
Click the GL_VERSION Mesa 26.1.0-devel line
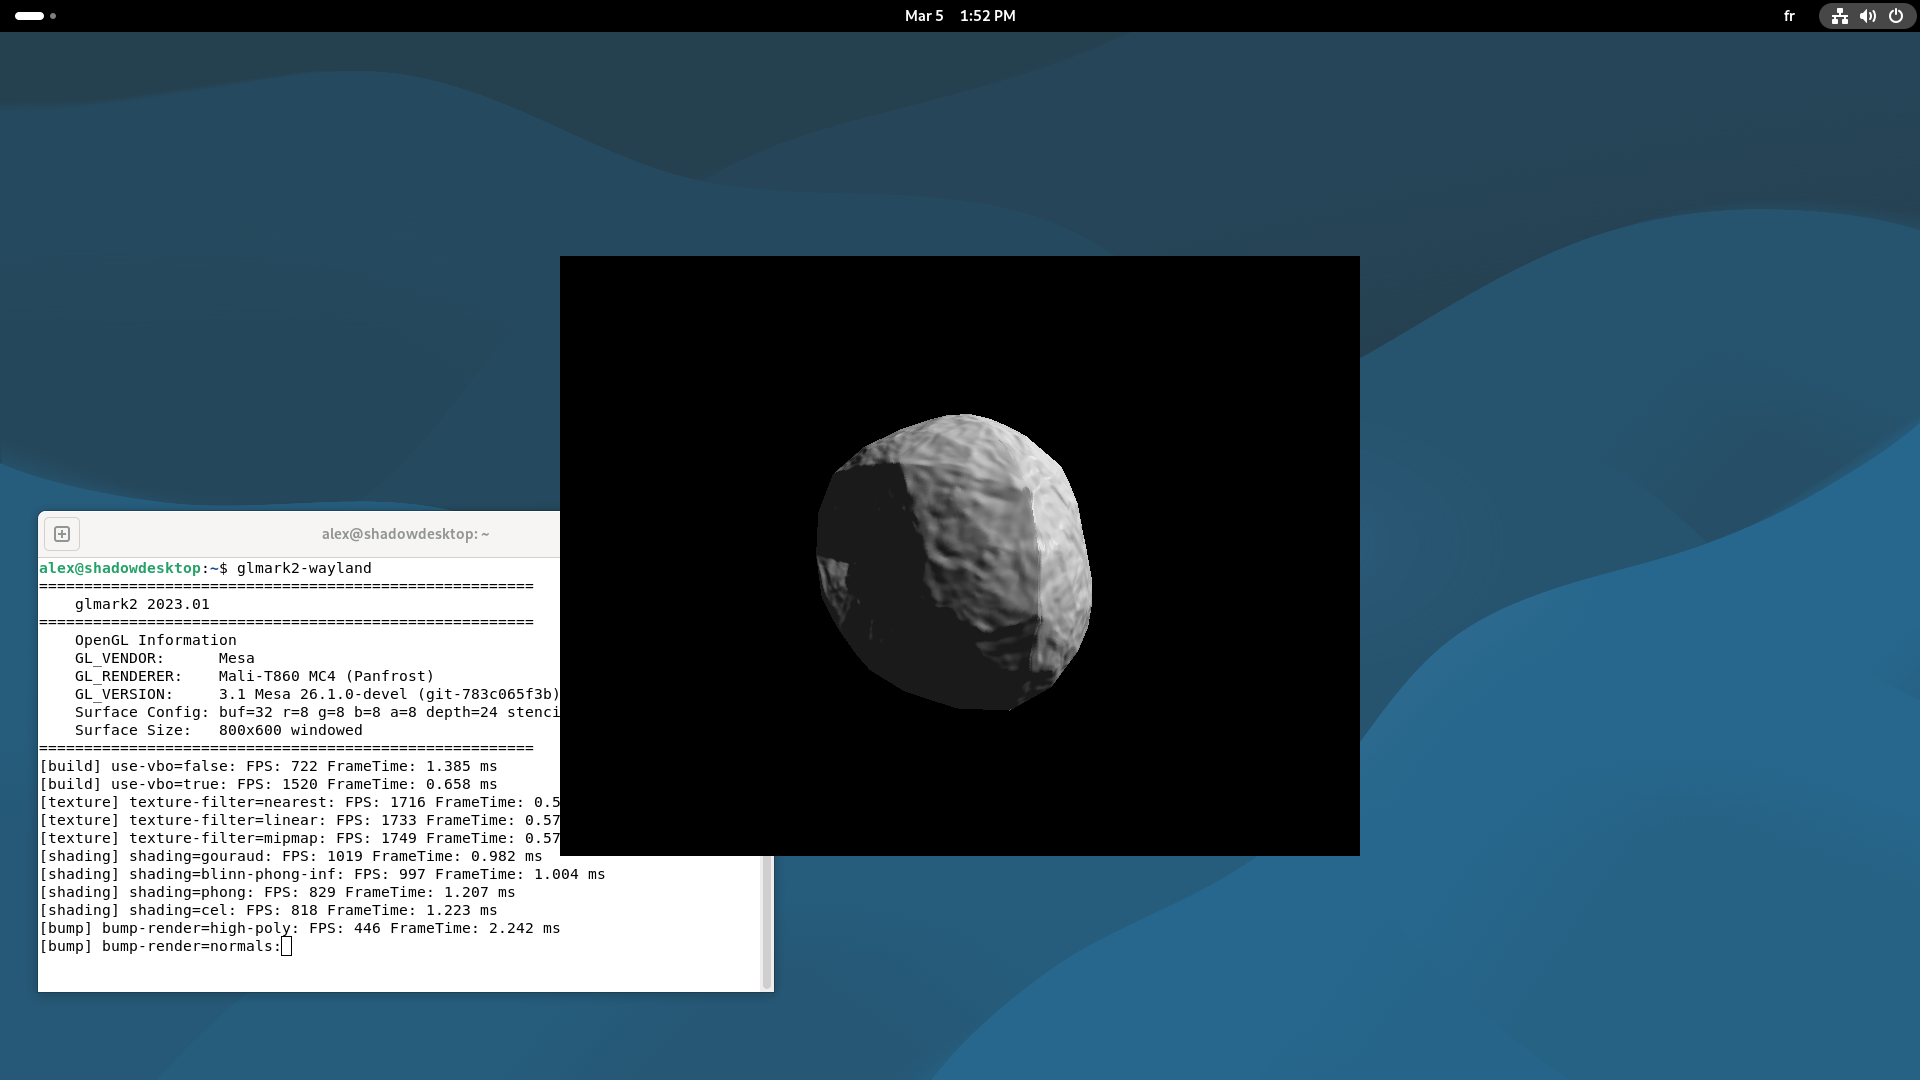coord(316,694)
